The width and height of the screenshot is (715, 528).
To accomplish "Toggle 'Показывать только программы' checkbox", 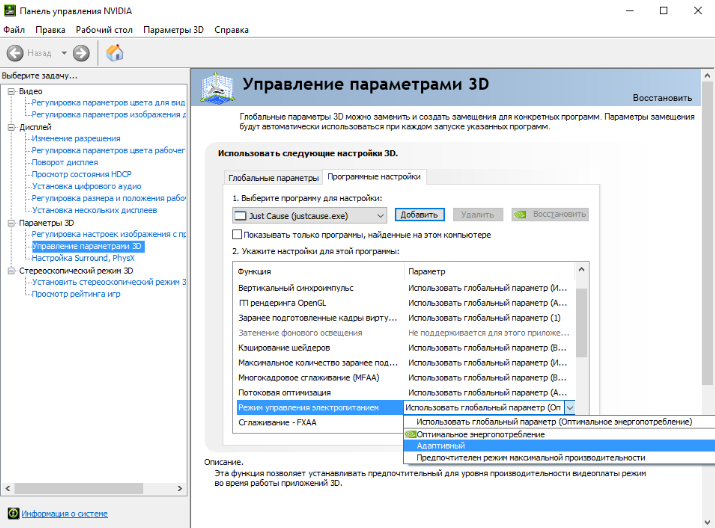I will pos(237,234).
